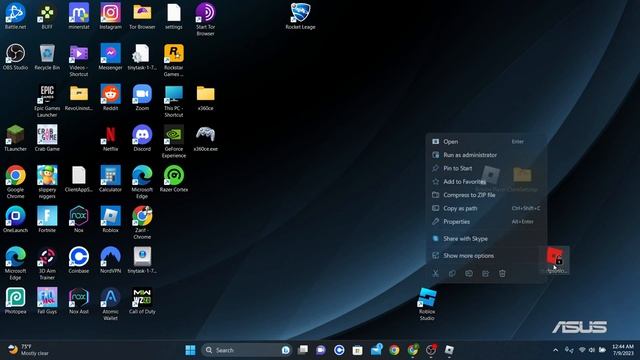The width and height of the screenshot is (640, 360).
Task: Select the Fall Guys desktop icon
Action: tap(47, 301)
